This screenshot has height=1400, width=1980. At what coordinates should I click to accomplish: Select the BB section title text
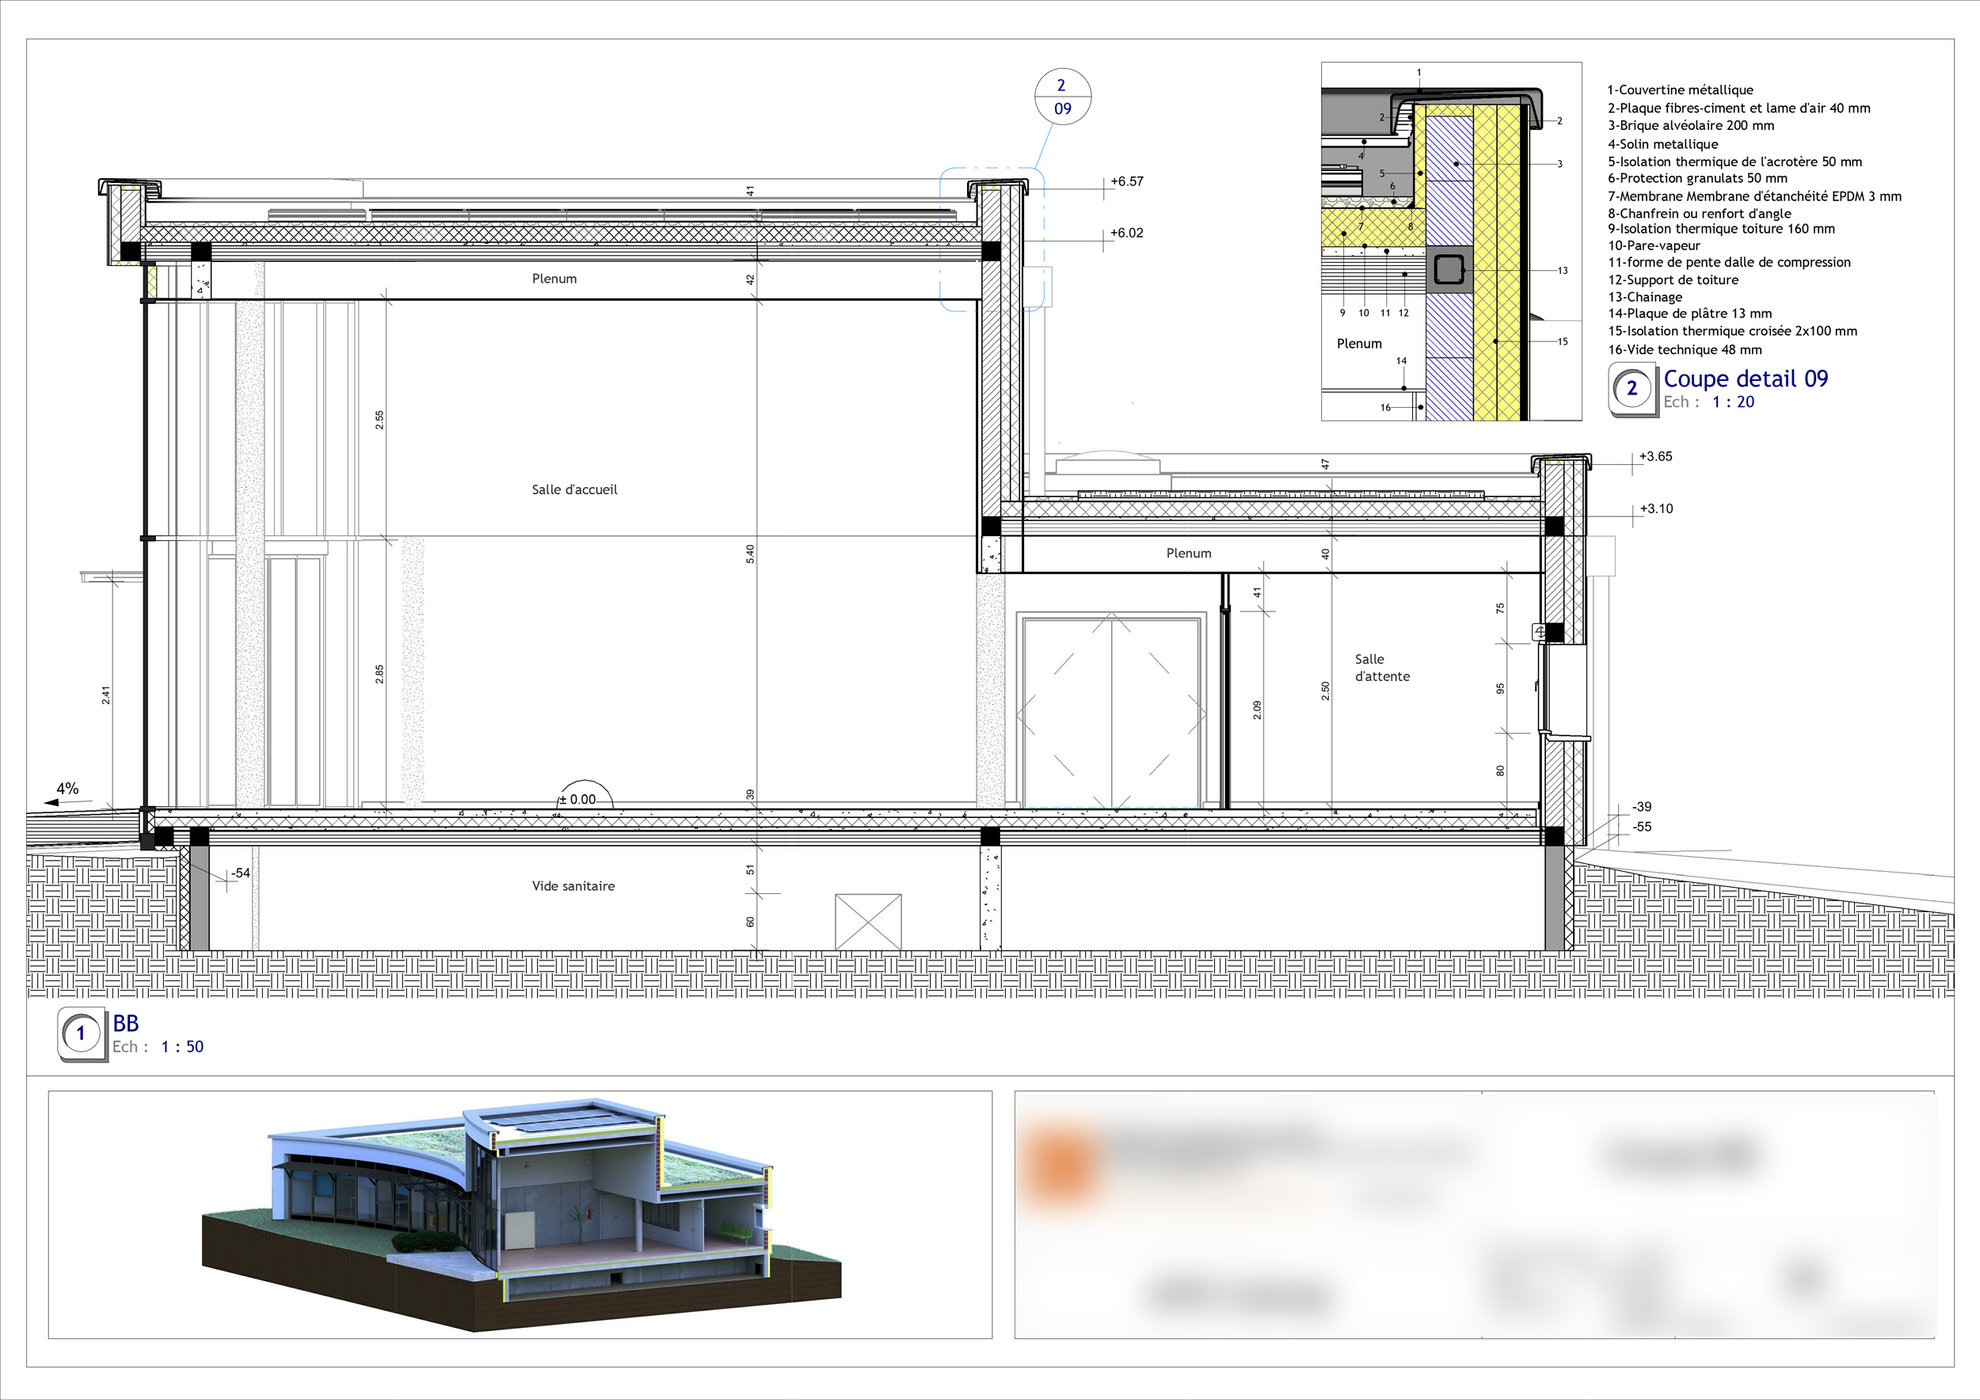point(126,1023)
